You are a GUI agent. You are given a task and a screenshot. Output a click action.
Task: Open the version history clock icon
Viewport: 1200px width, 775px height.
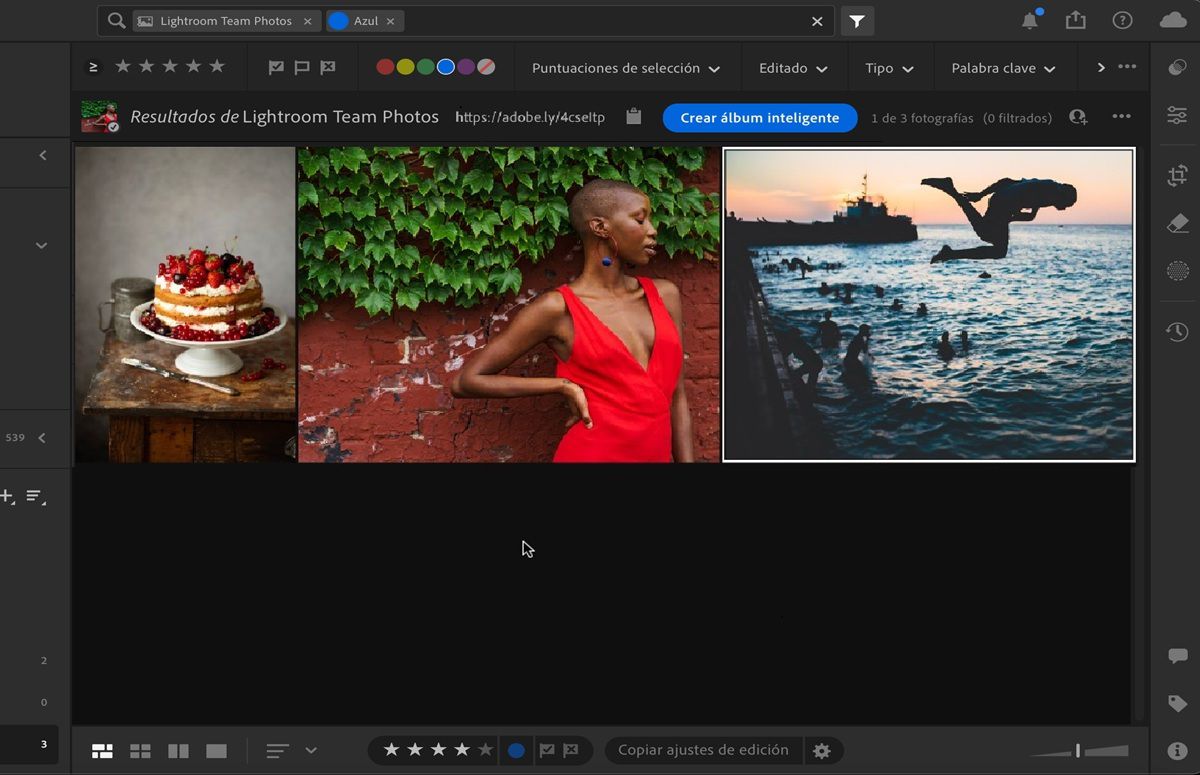pos(1177,330)
